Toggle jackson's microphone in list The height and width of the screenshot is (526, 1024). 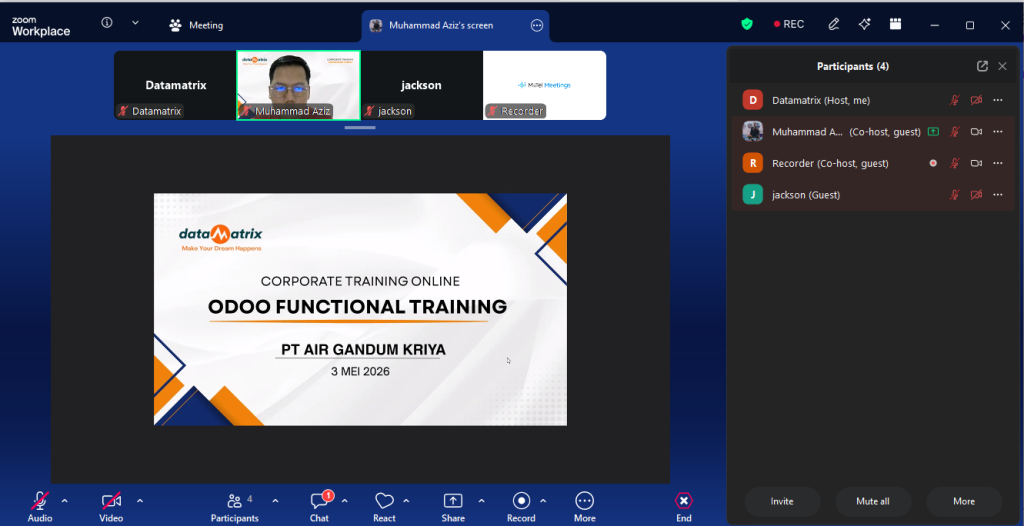954,195
